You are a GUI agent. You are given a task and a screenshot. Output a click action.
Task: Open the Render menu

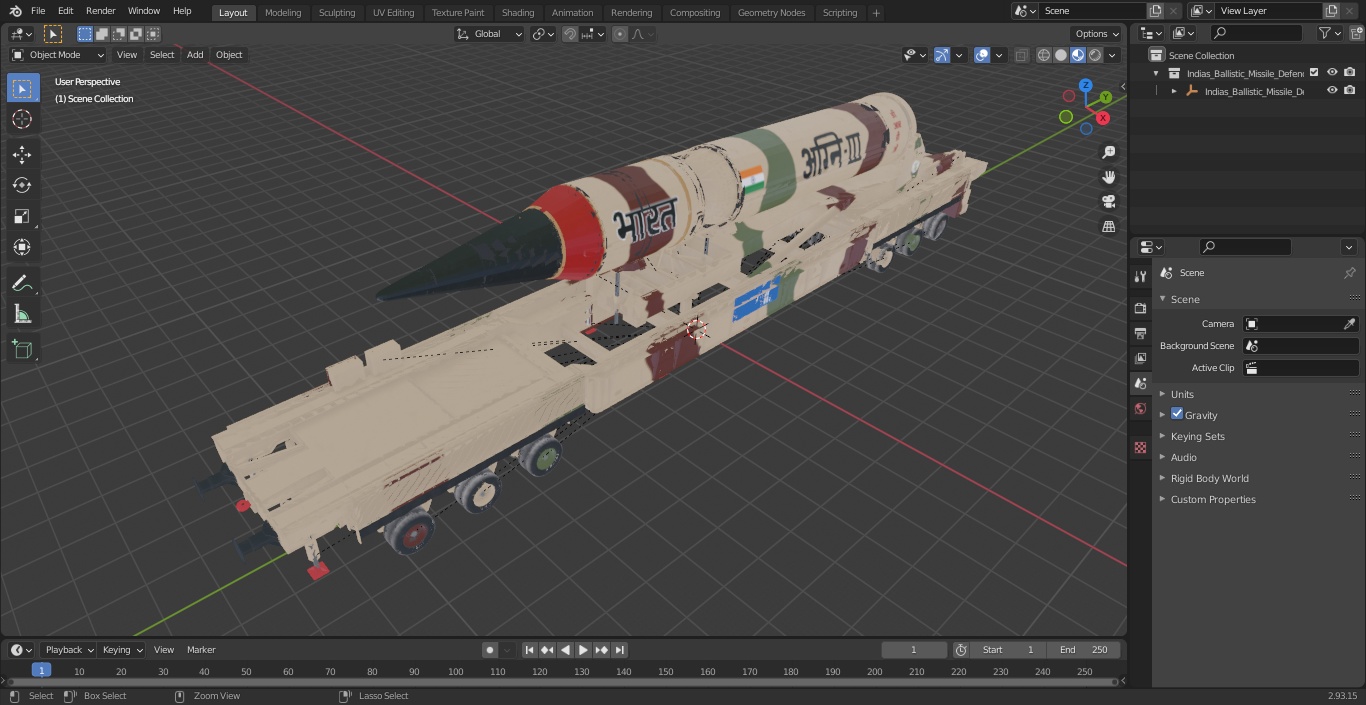click(x=100, y=11)
